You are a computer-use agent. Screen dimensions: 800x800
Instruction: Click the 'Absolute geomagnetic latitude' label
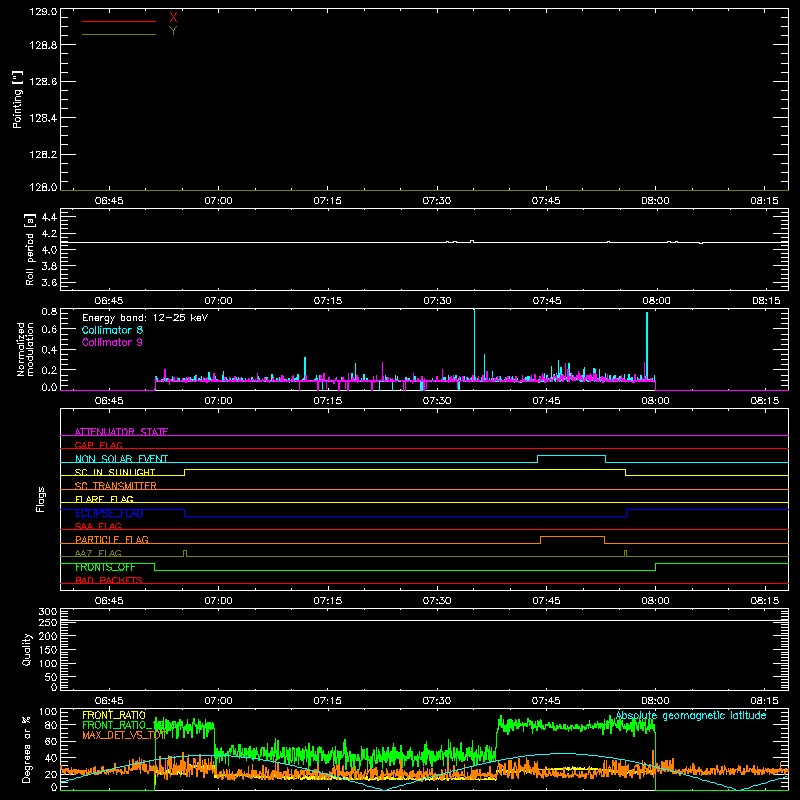coord(691,716)
